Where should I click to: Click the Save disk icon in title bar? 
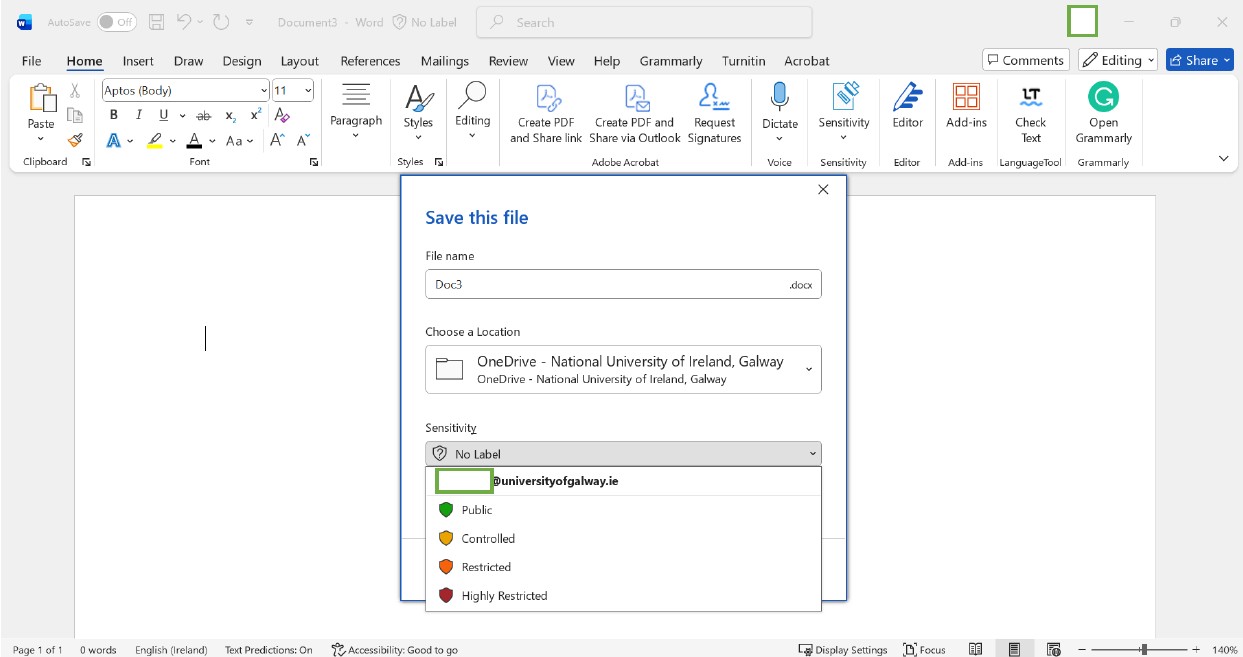point(156,22)
